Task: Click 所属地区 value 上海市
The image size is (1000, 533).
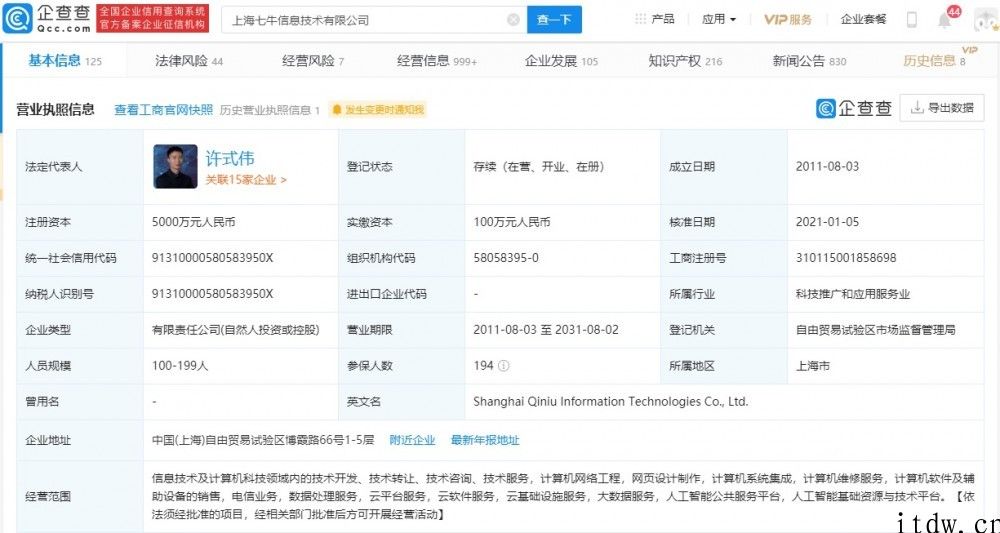Action: (812, 366)
